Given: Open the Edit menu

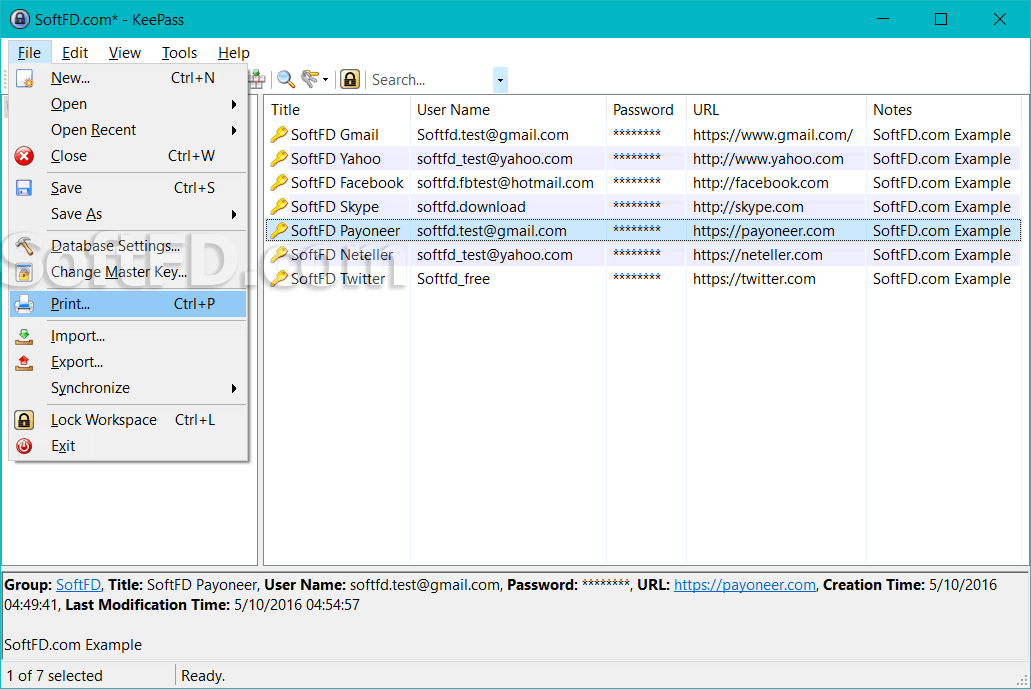Looking at the screenshot, I should pos(75,53).
